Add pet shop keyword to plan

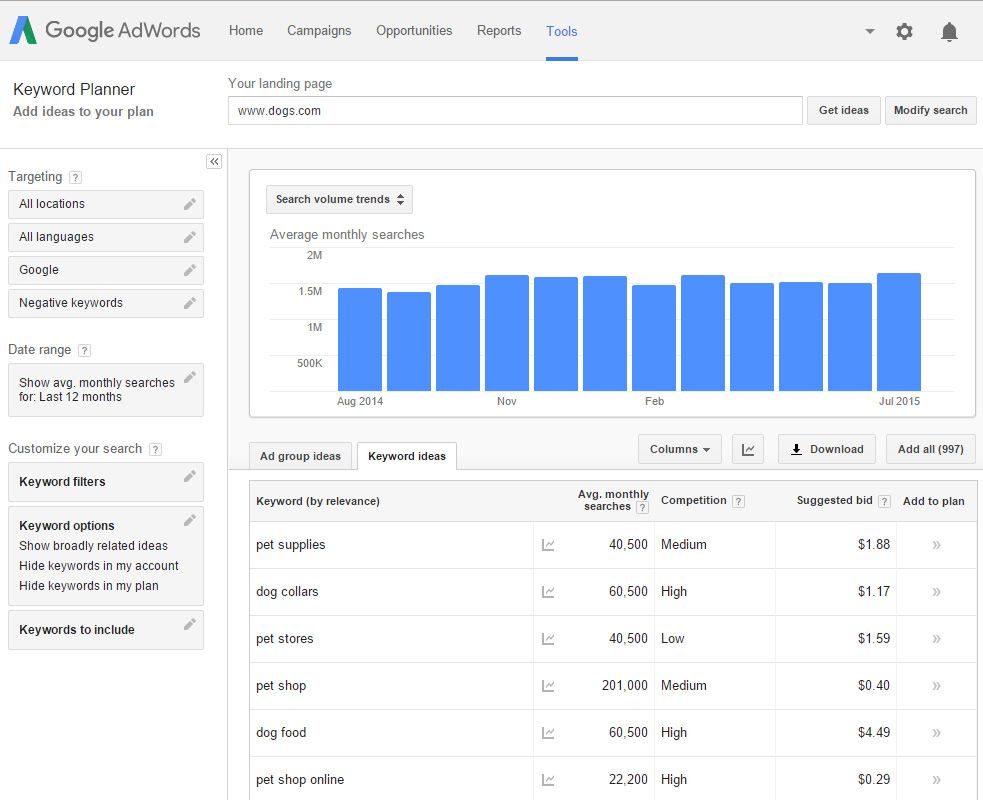pyautogui.click(x=936, y=686)
